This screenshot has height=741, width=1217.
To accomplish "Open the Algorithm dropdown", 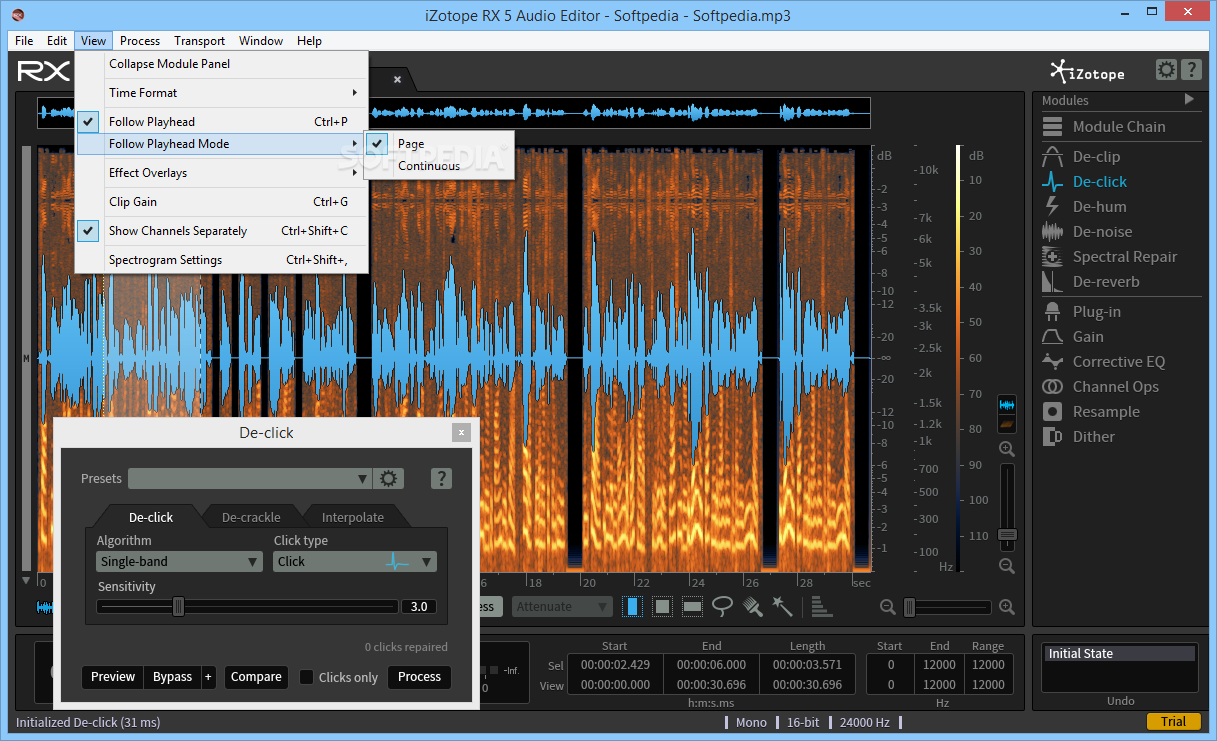I will 180,562.
